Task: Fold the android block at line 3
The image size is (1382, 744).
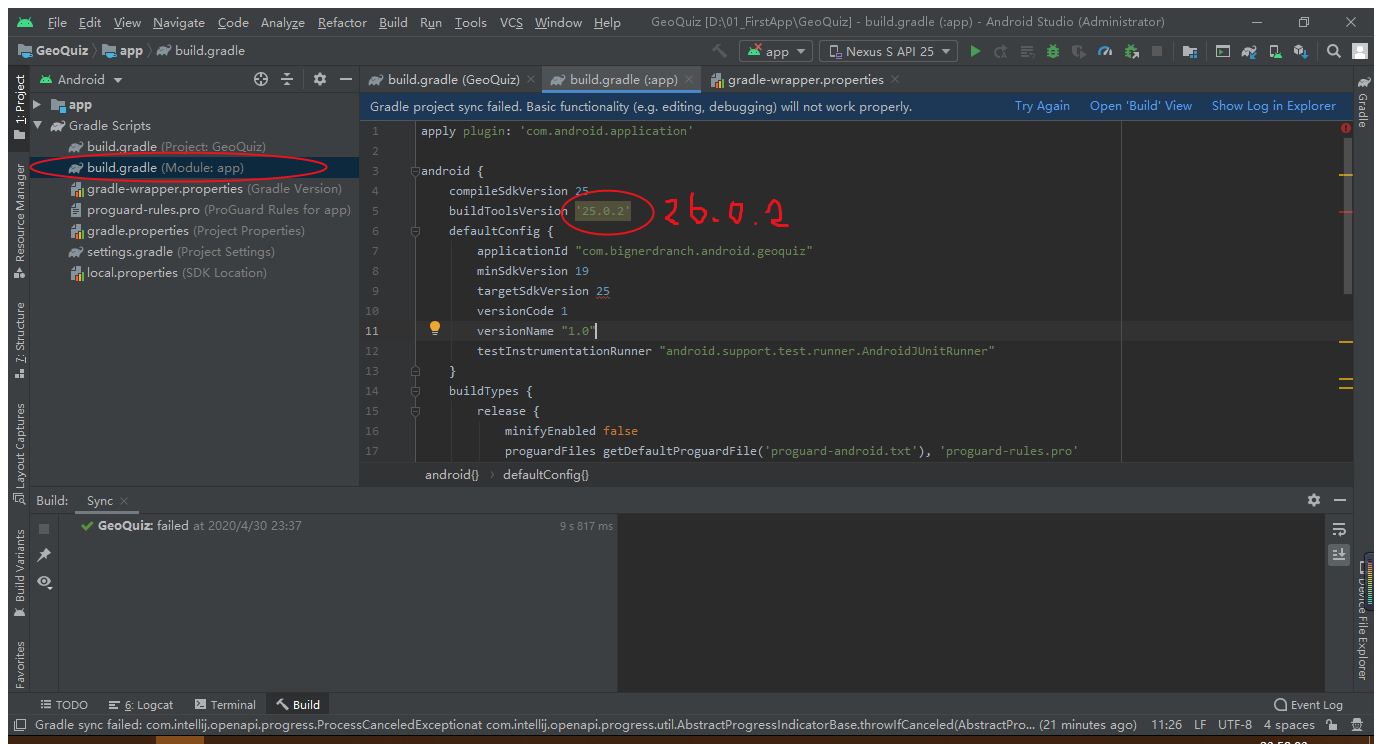Action: pos(414,171)
